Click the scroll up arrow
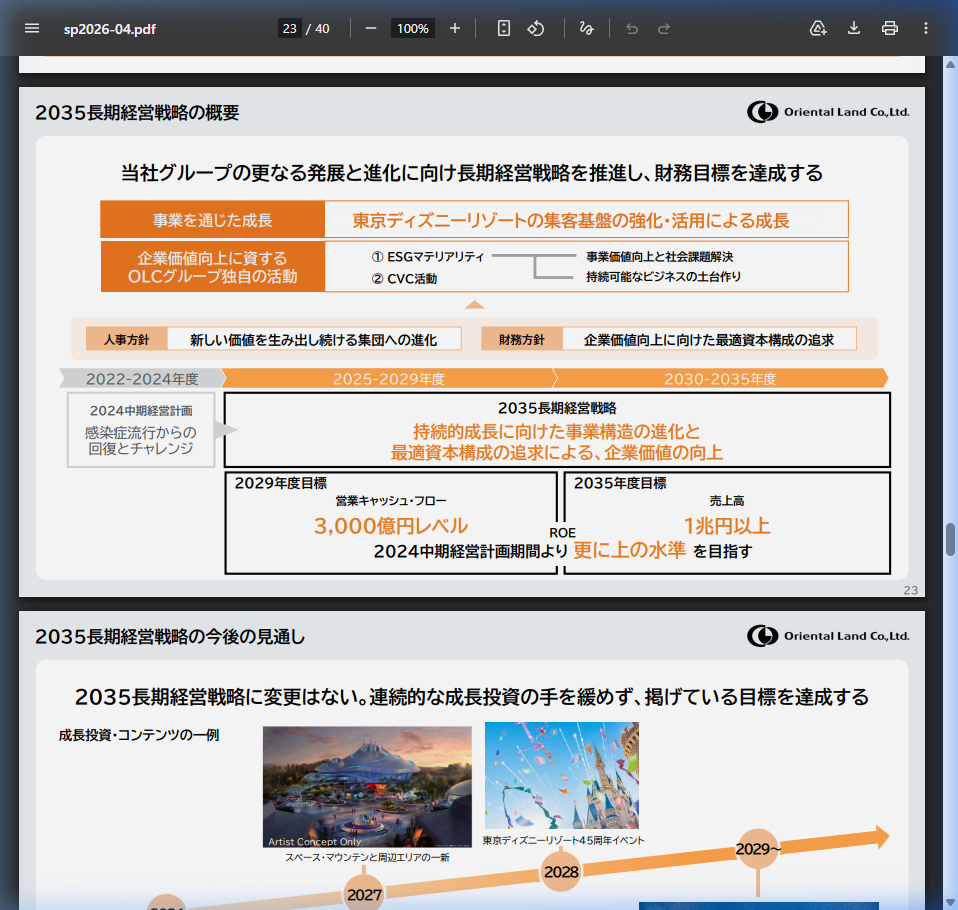This screenshot has width=958, height=910. [950, 64]
